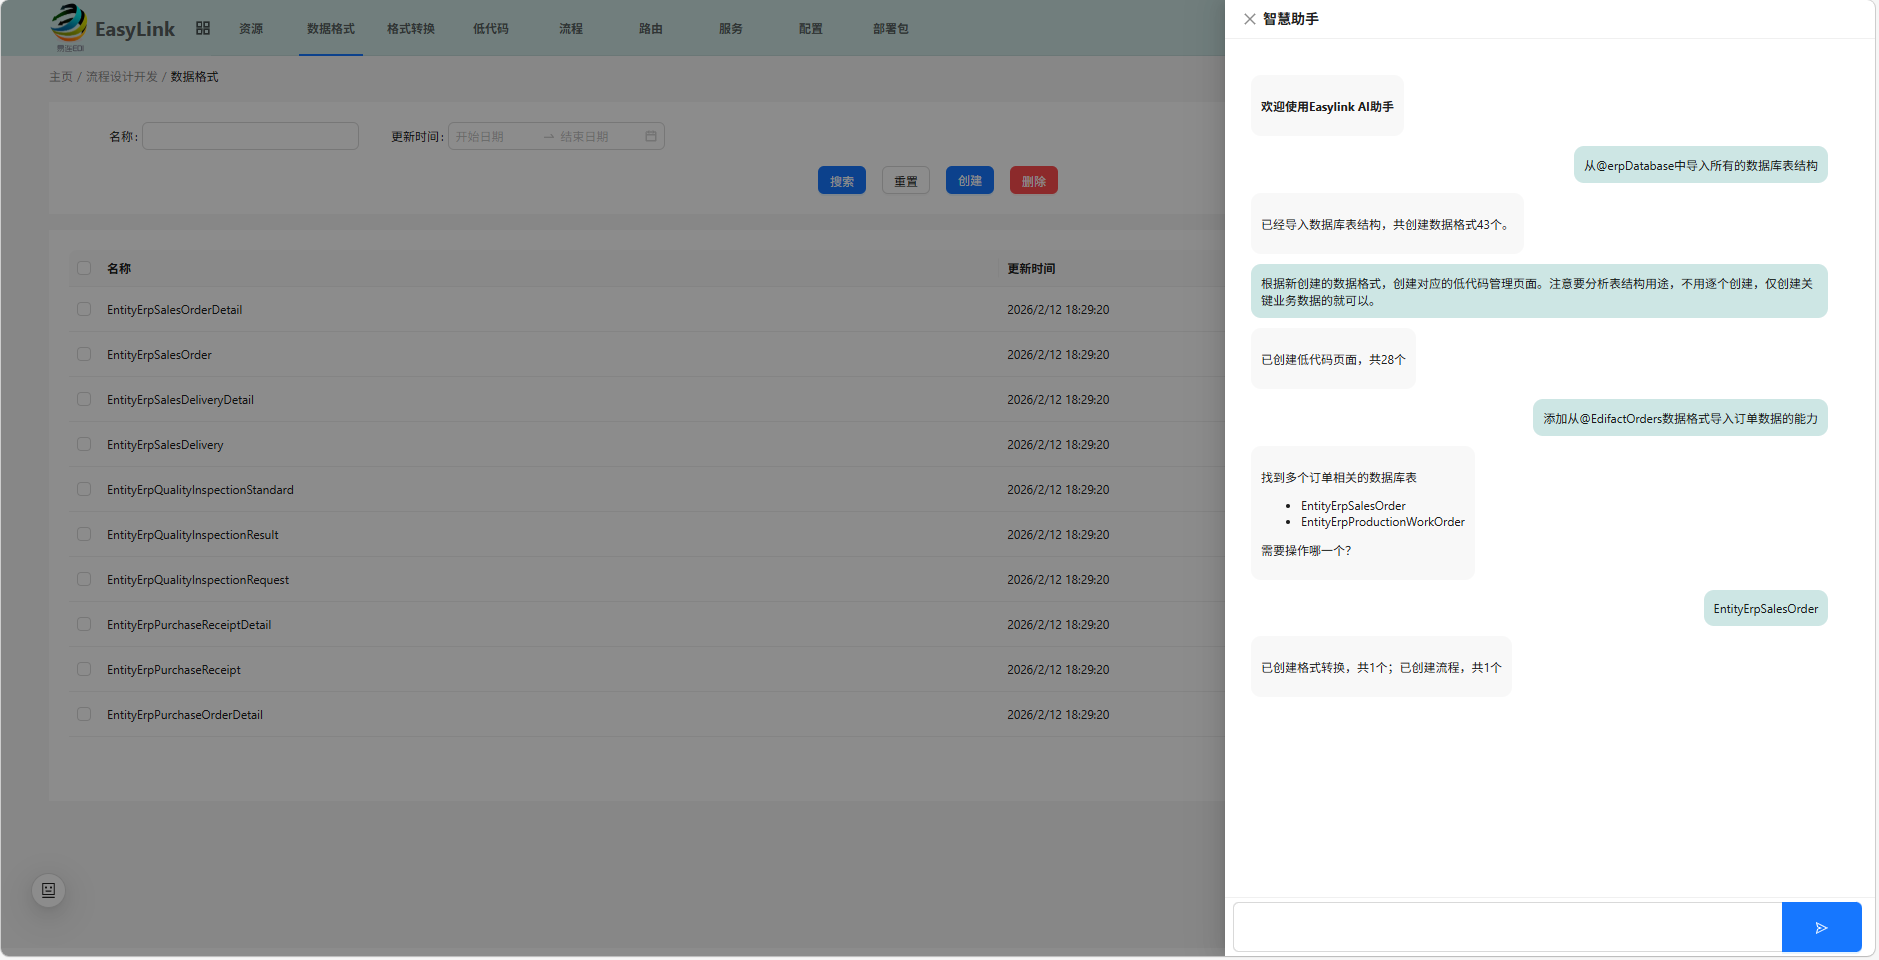The height and width of the screenshot is (960, 1879).
Task: Open the 流程 menu
Action: 571,29
